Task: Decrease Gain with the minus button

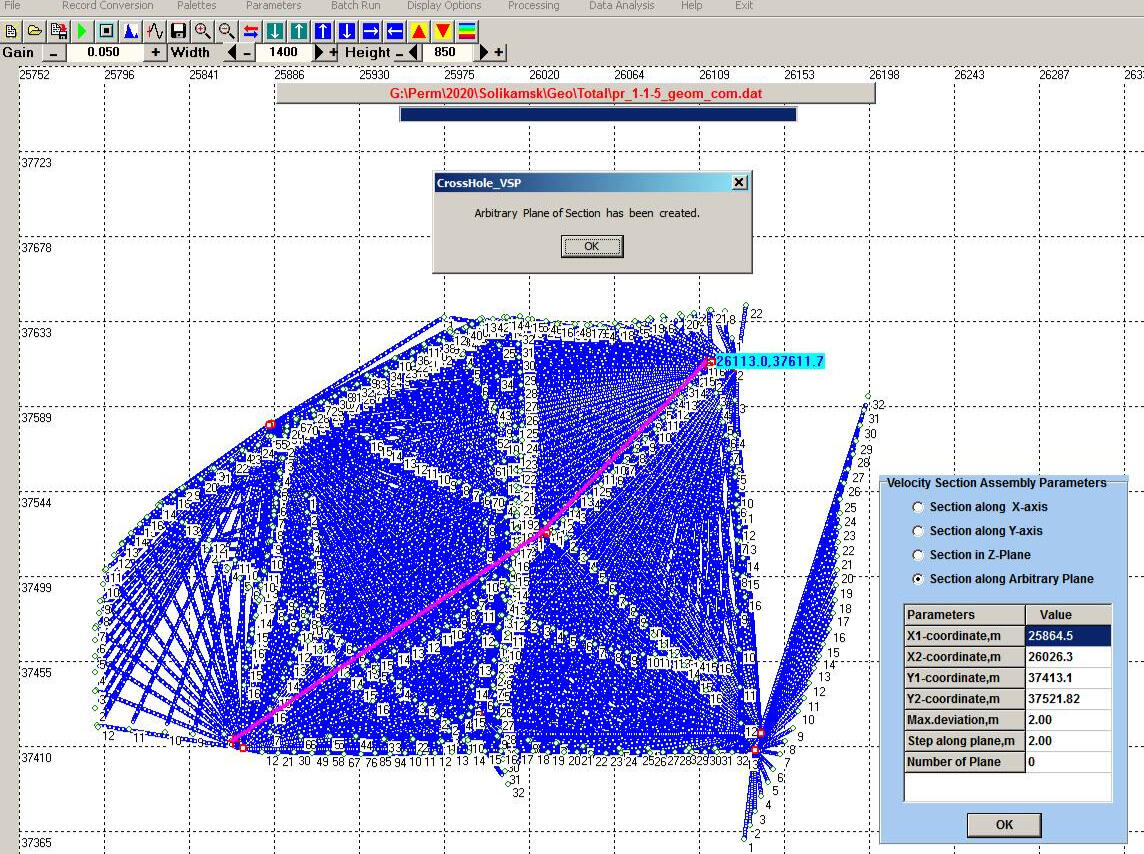Action: pyautogui.click(x=53, y=52)
